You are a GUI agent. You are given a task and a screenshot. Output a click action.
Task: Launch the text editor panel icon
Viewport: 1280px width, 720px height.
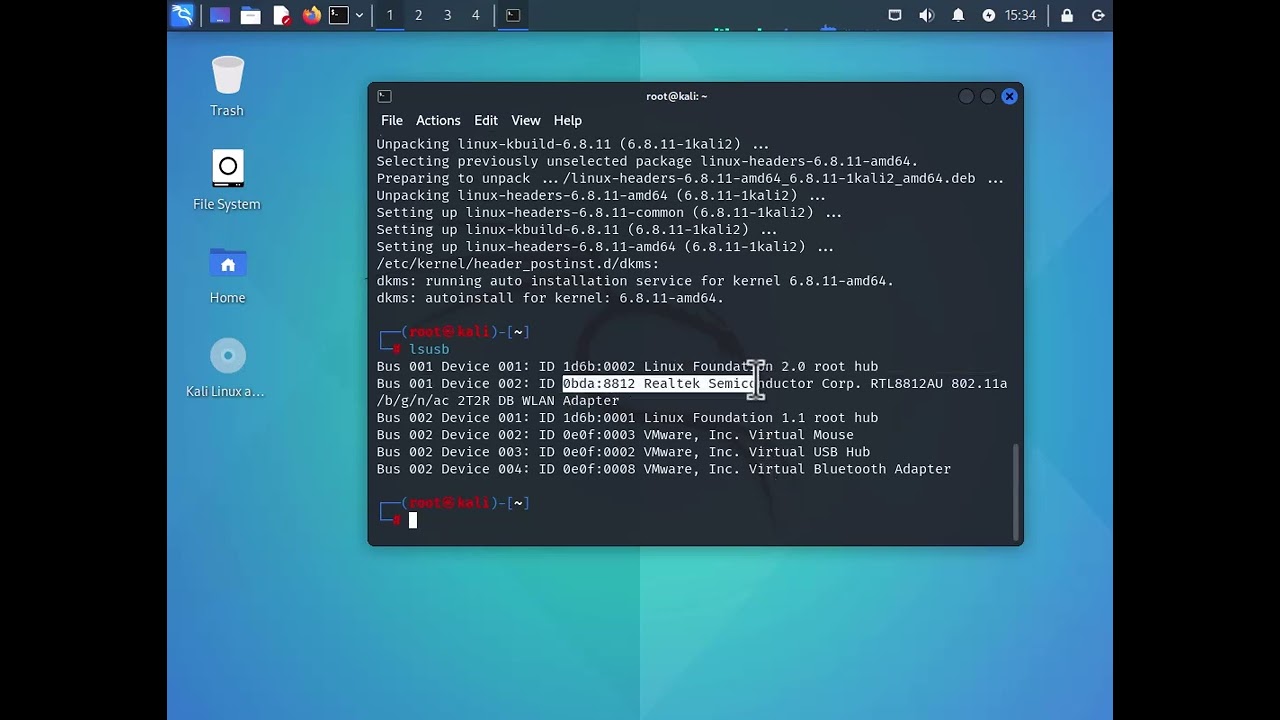(x=281, y=15)
